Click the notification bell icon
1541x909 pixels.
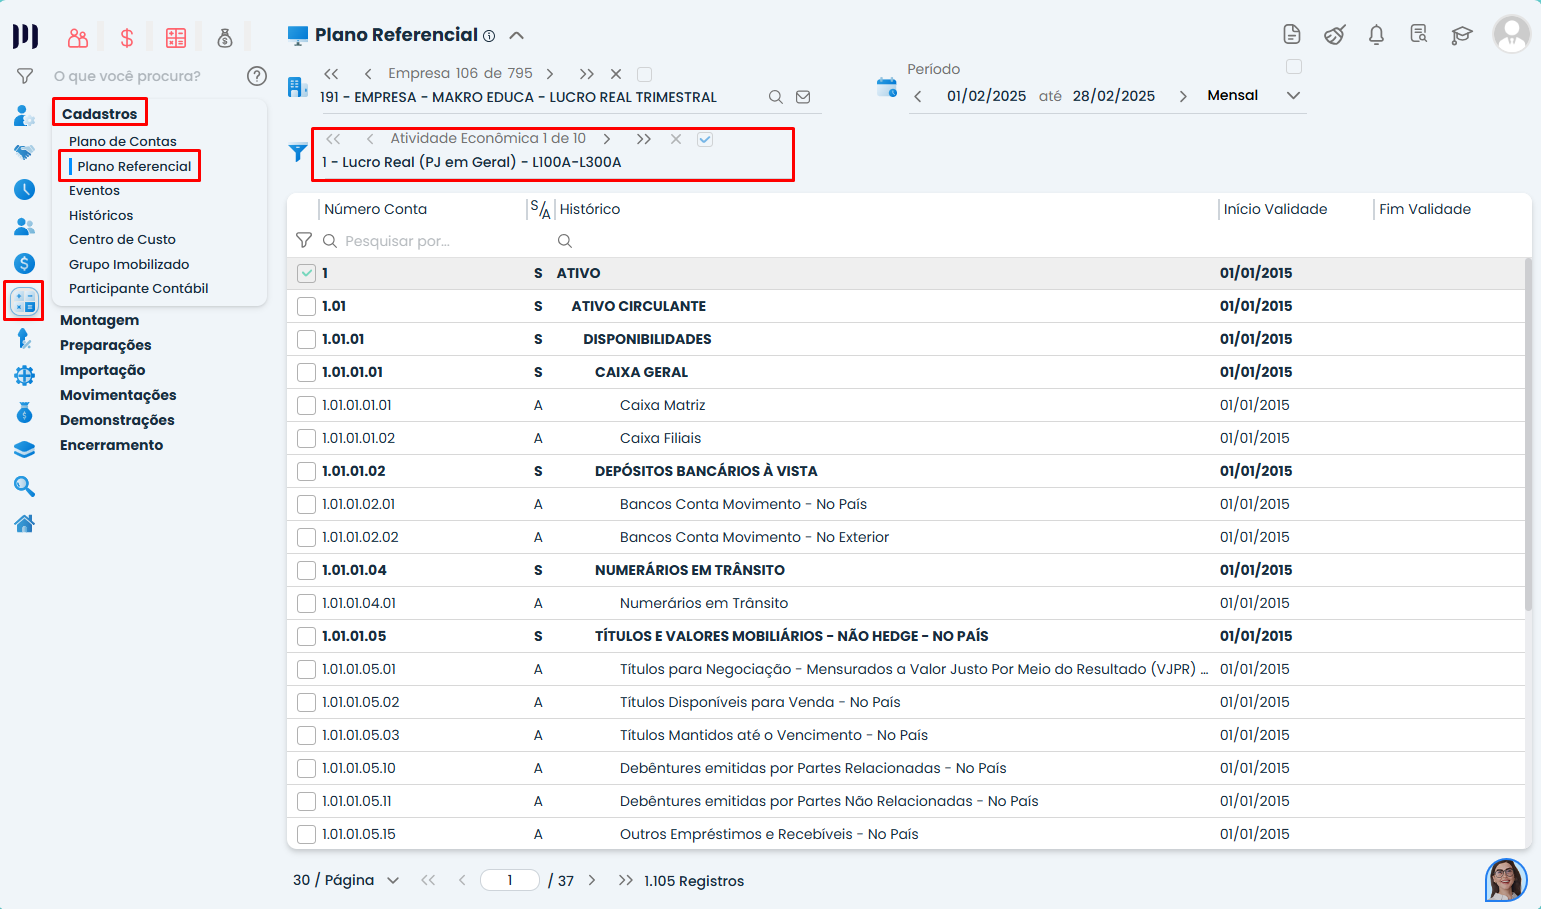[1376, 35]
